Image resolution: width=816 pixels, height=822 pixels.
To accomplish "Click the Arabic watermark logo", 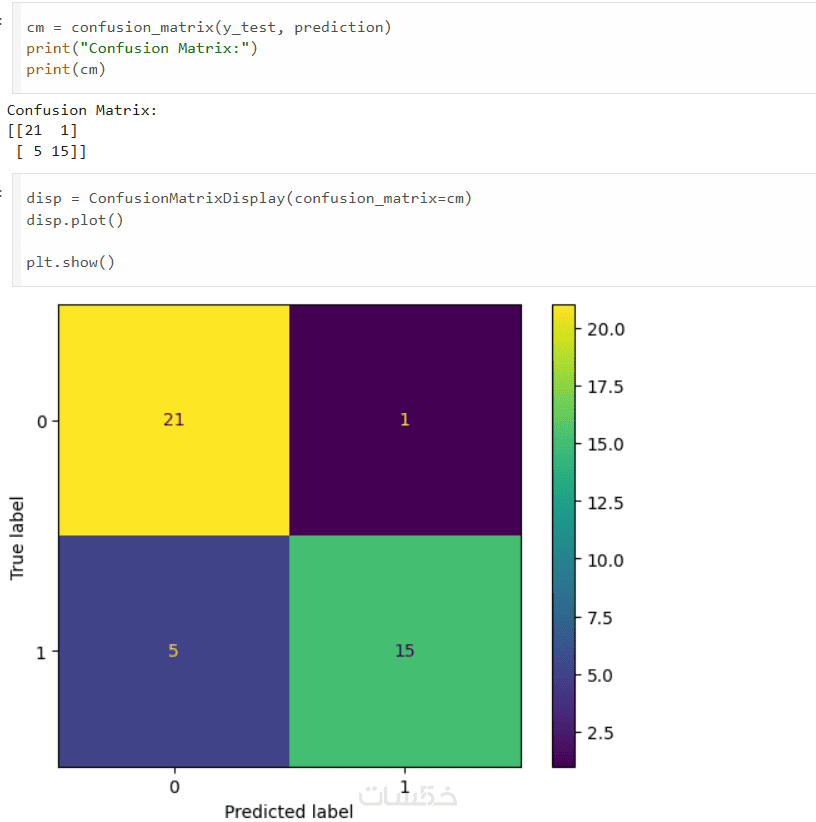I will click(408, 795).
